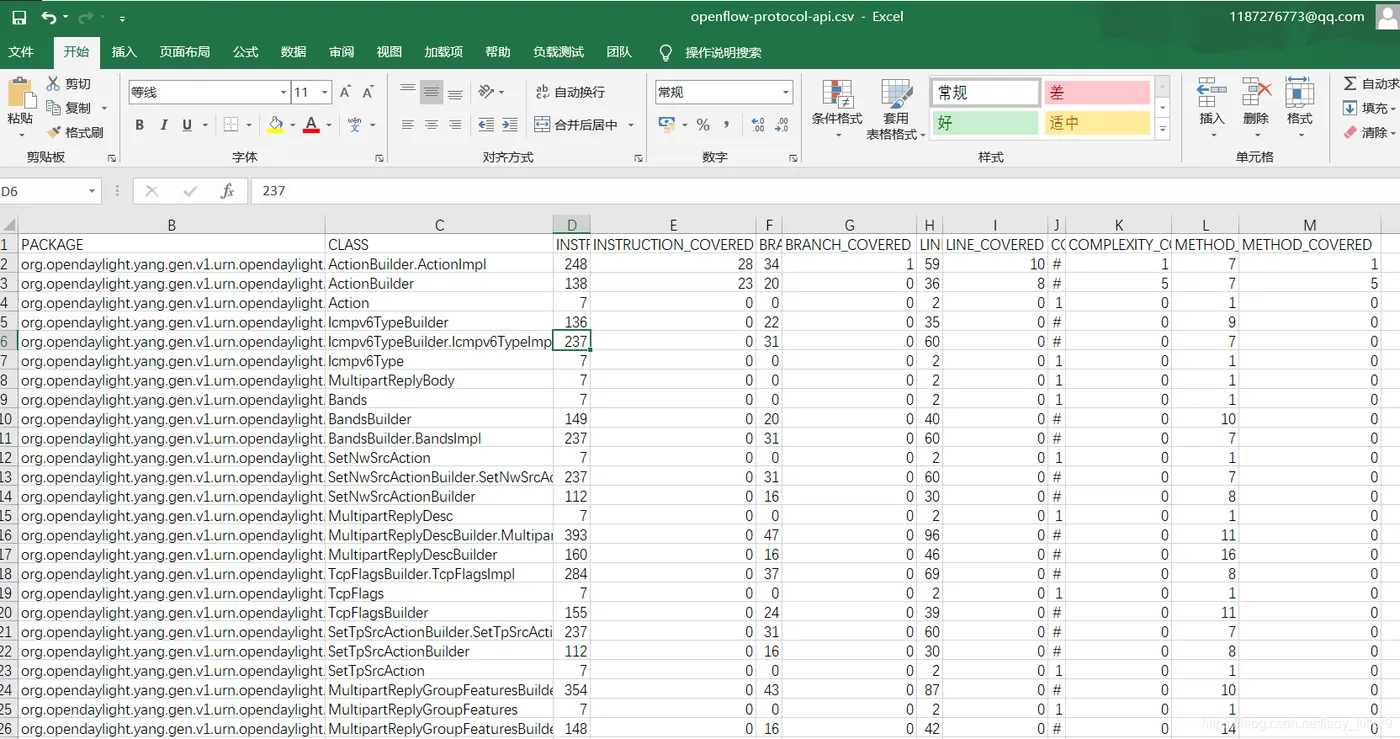Align text right

tap(455, 125)
